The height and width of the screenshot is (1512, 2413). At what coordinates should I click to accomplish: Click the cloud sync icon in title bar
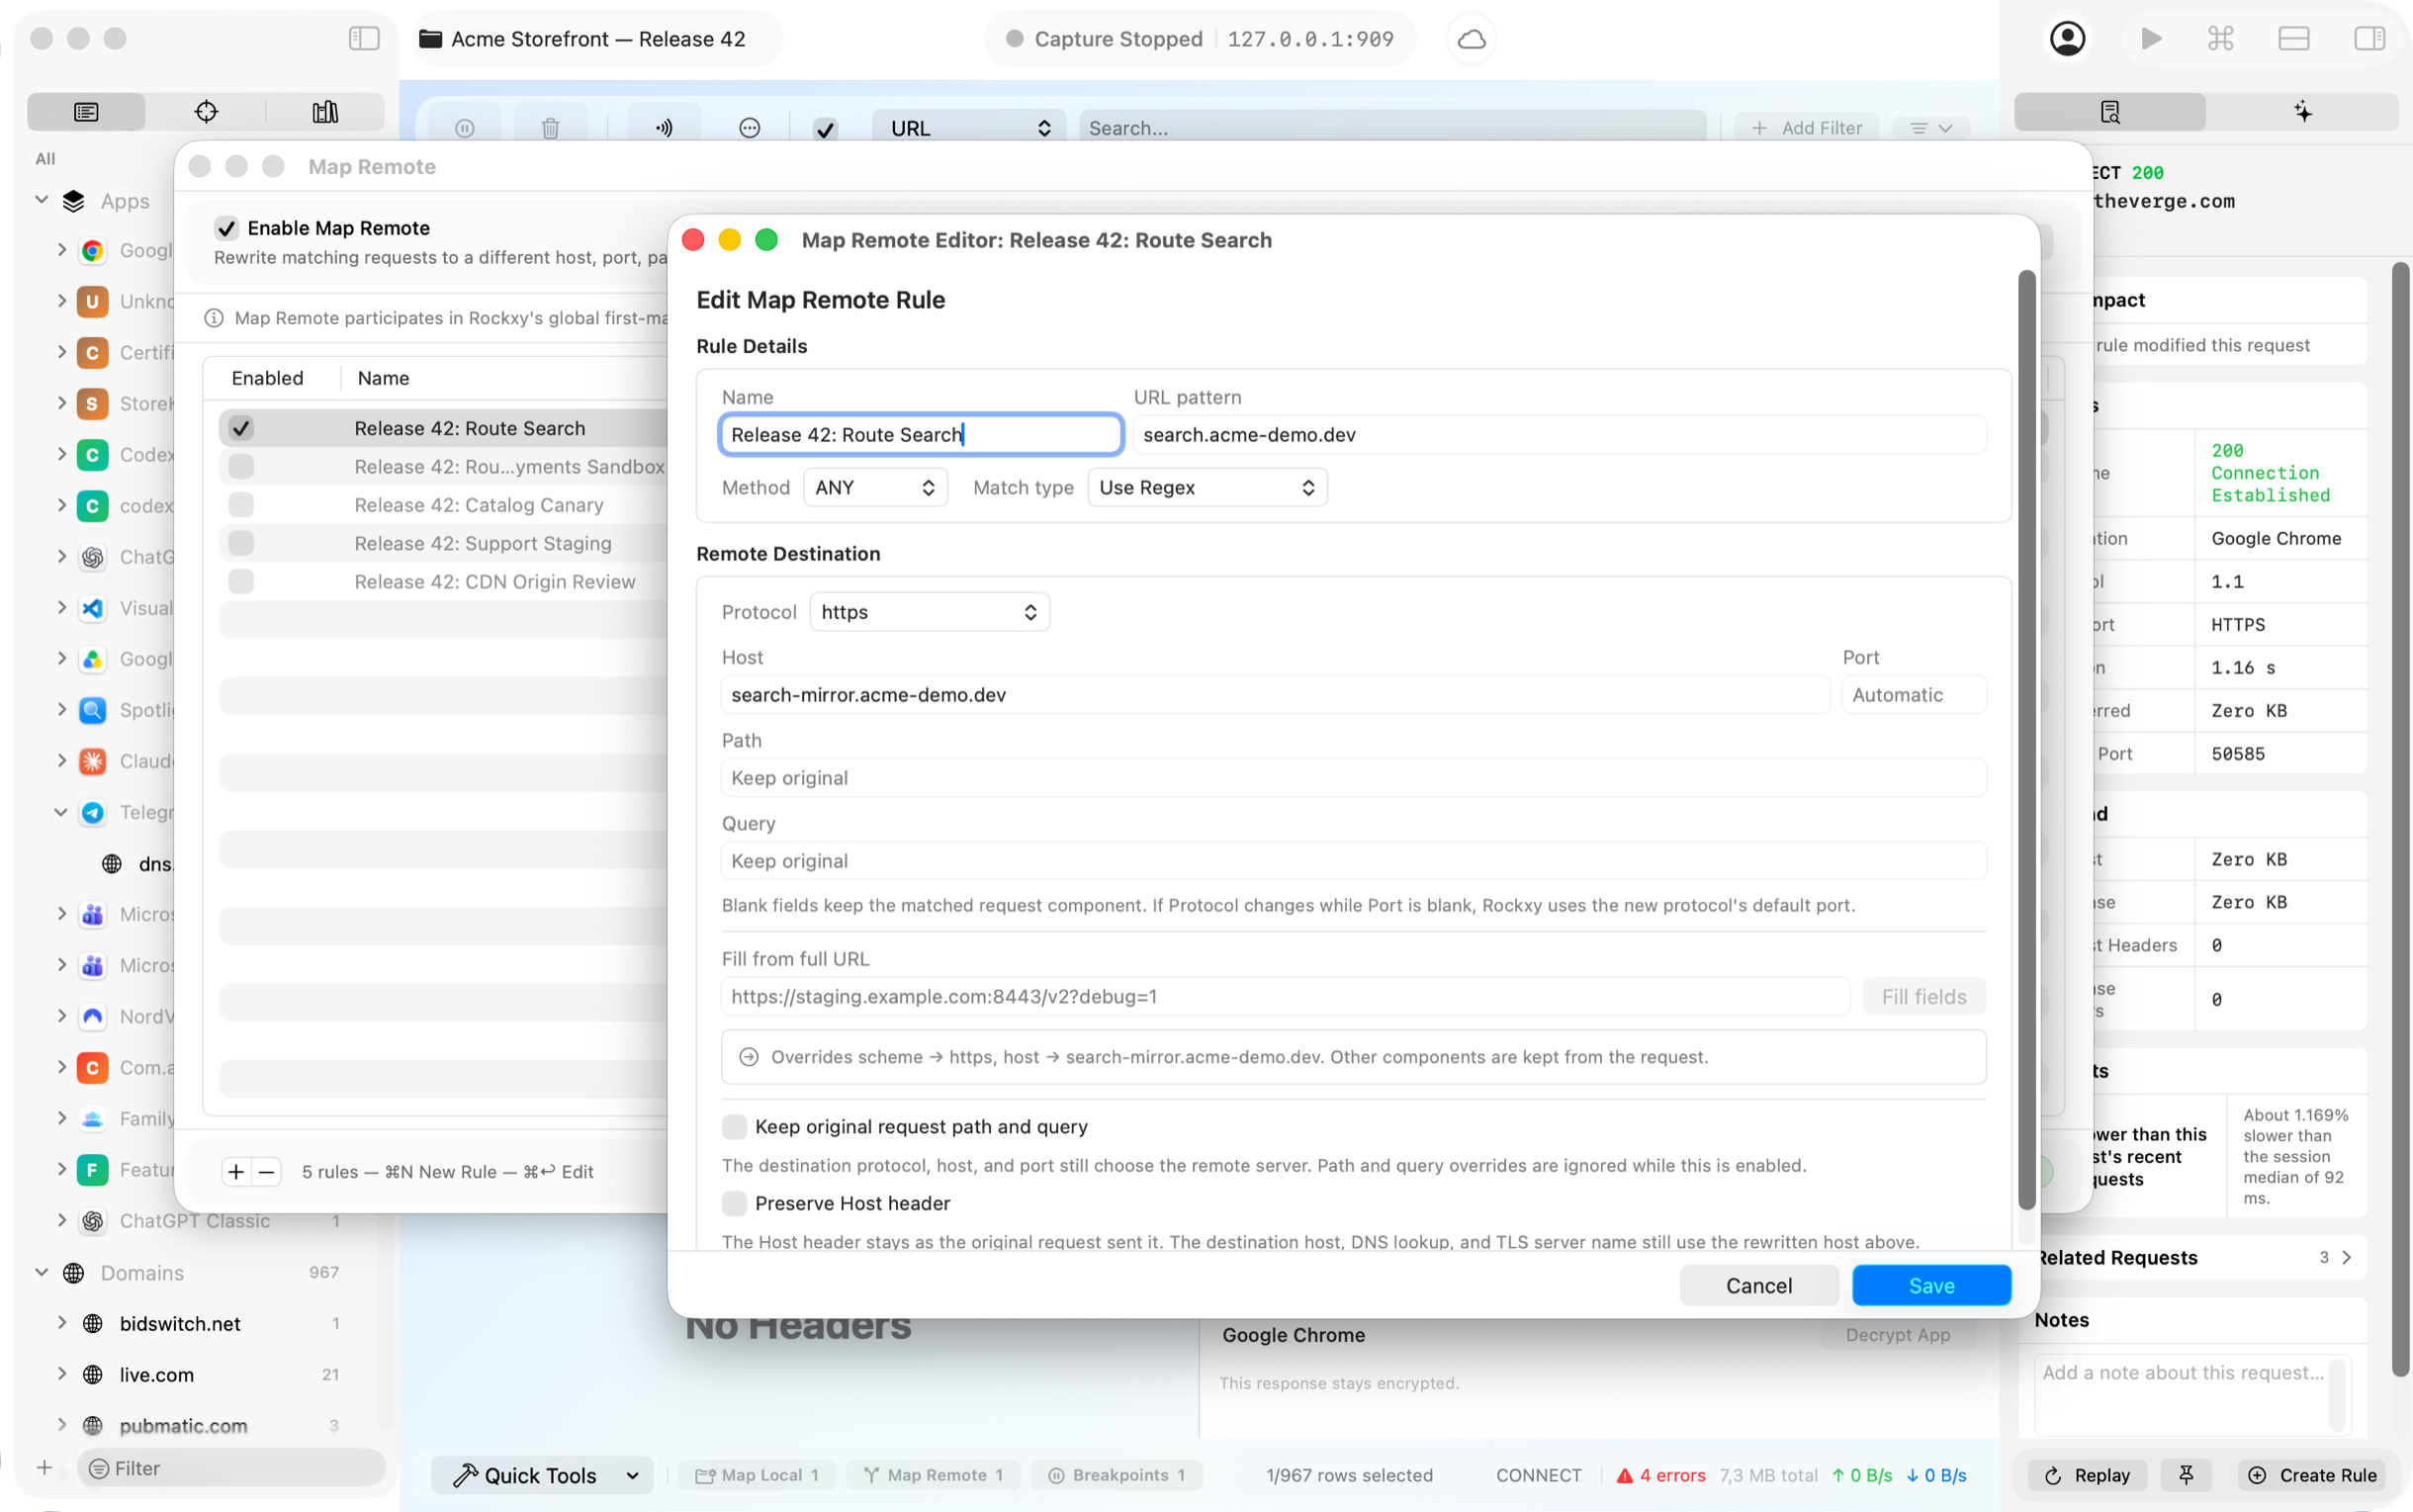(1471, 39)
